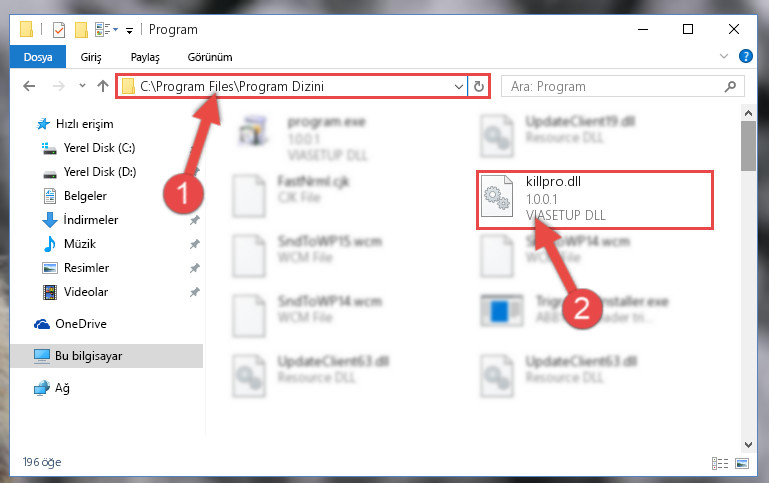Click the Up one level arrow
This screenshot has height=483, width=769.
coord(103,86)
